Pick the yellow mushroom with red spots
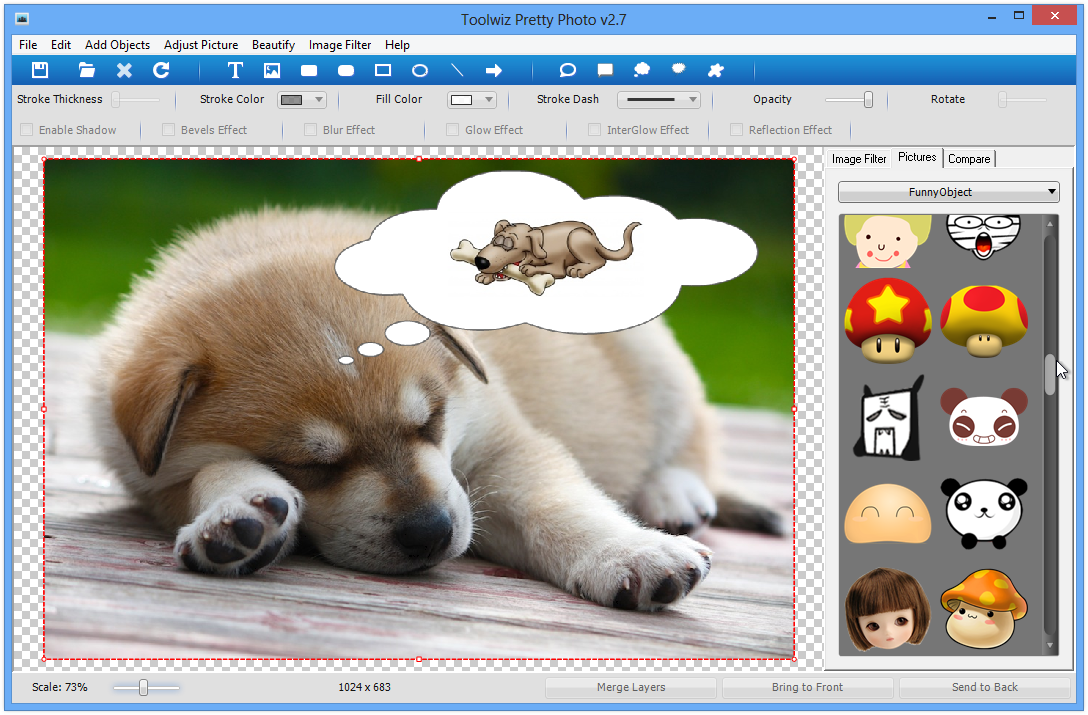This screenshot has width=1088, height=715. click(984, 321)
